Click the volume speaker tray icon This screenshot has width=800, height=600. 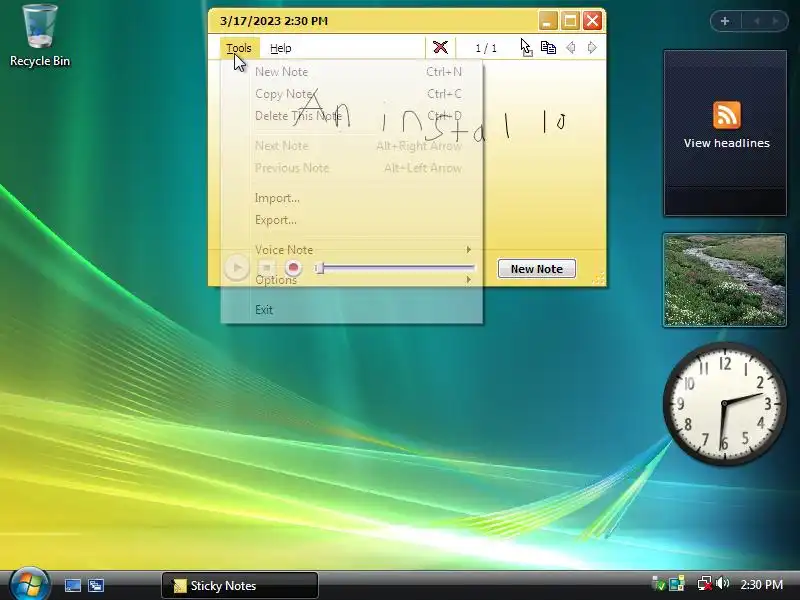[x=722, y=583]
